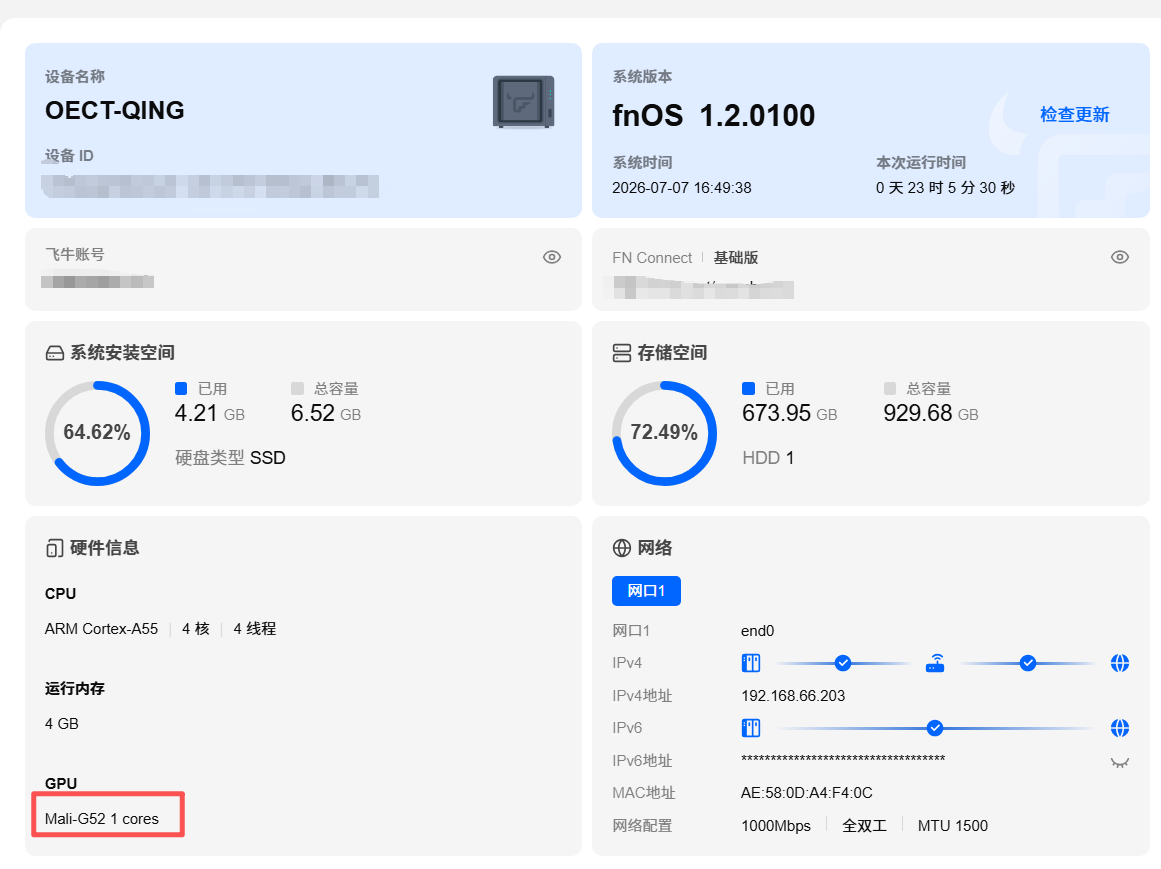Click the IPv6 row NAS device icon

coord(751,728)
